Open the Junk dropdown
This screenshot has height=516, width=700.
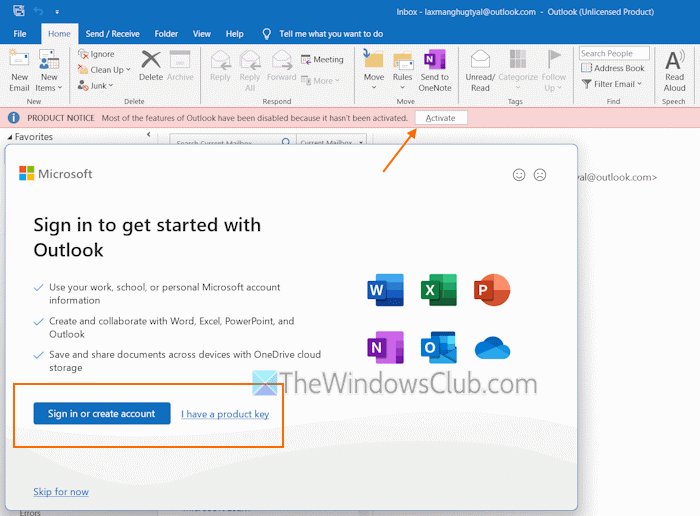[x=96, y=85]
